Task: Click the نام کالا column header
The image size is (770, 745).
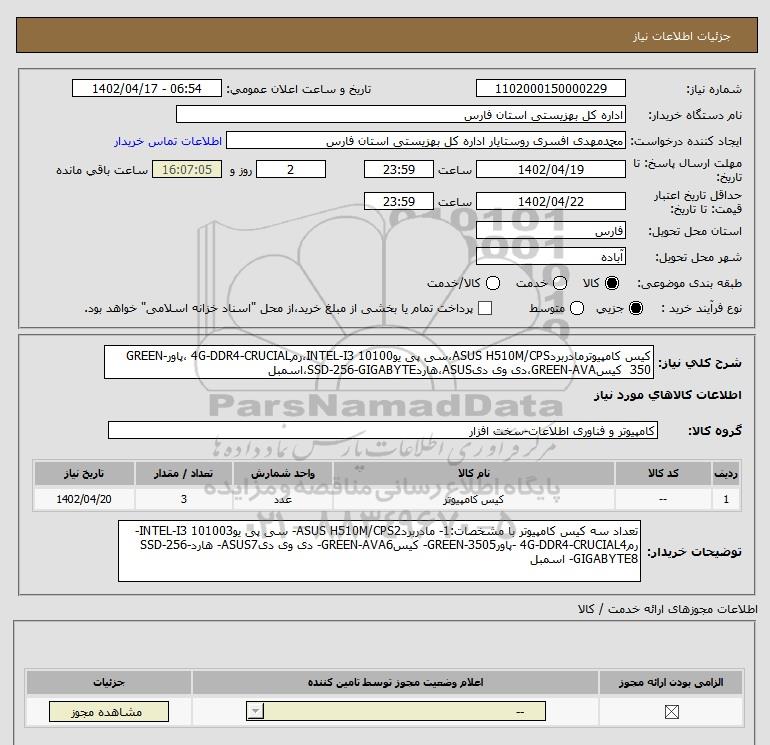Action: point(474,473)
